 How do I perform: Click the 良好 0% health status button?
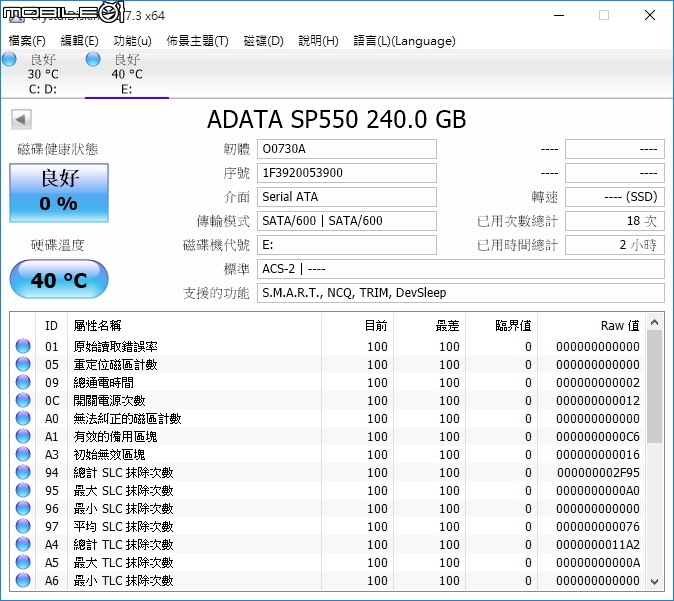point(59,193)
